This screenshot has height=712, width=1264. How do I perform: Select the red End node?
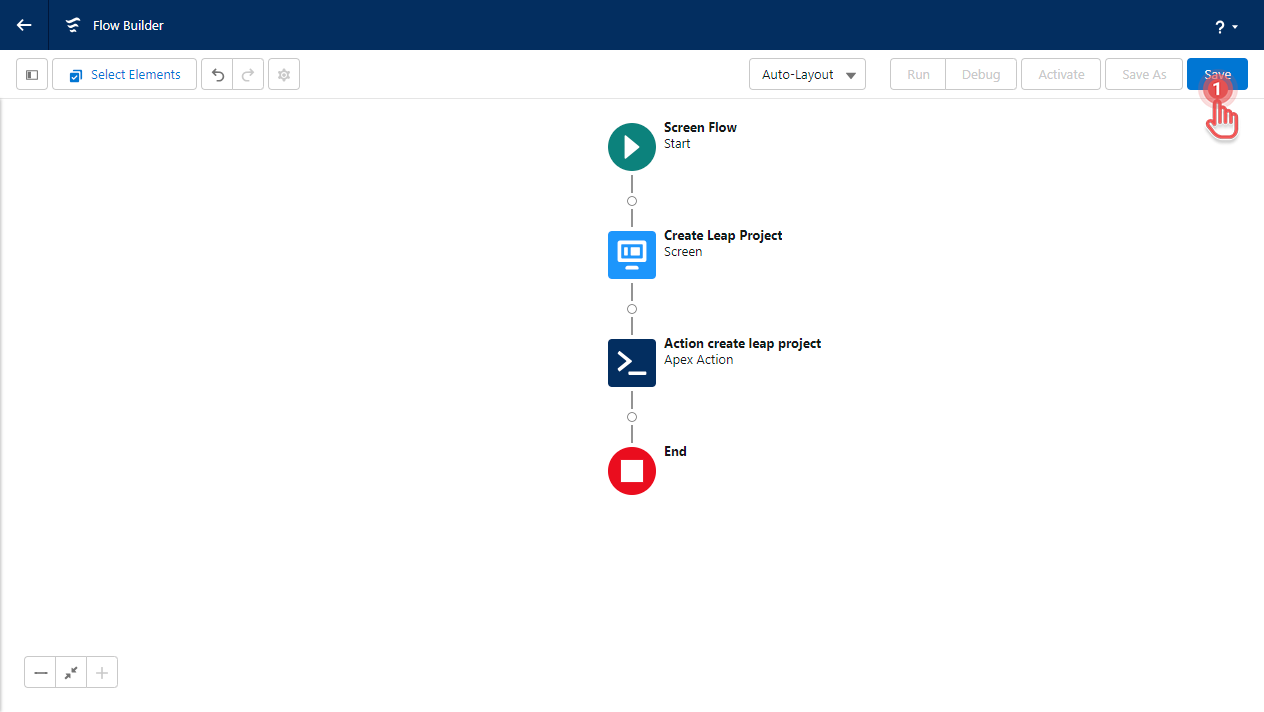click(632, 471)
